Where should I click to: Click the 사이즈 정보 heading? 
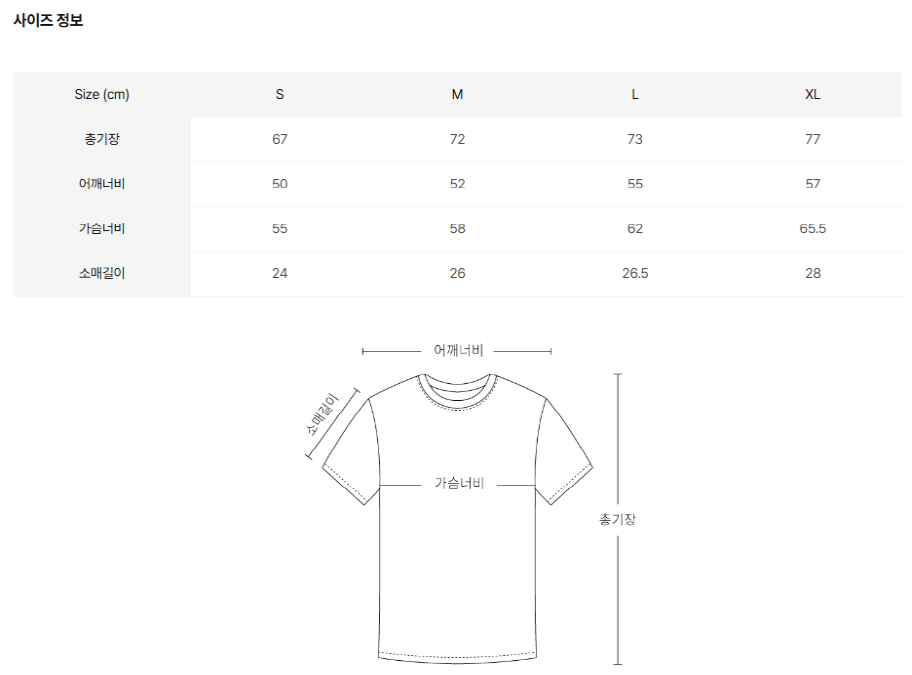point(48,20)
